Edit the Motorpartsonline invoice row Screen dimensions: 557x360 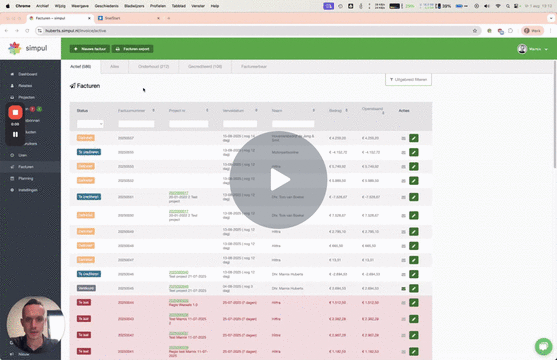(413, 152)
